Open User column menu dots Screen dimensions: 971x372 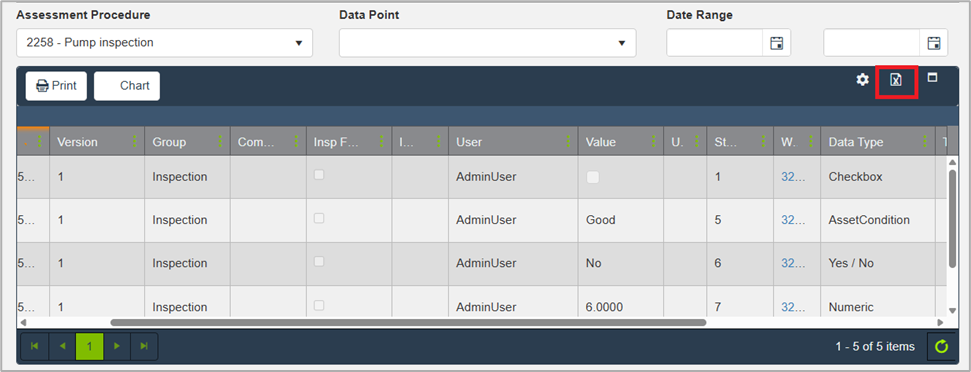click(568, 142)
